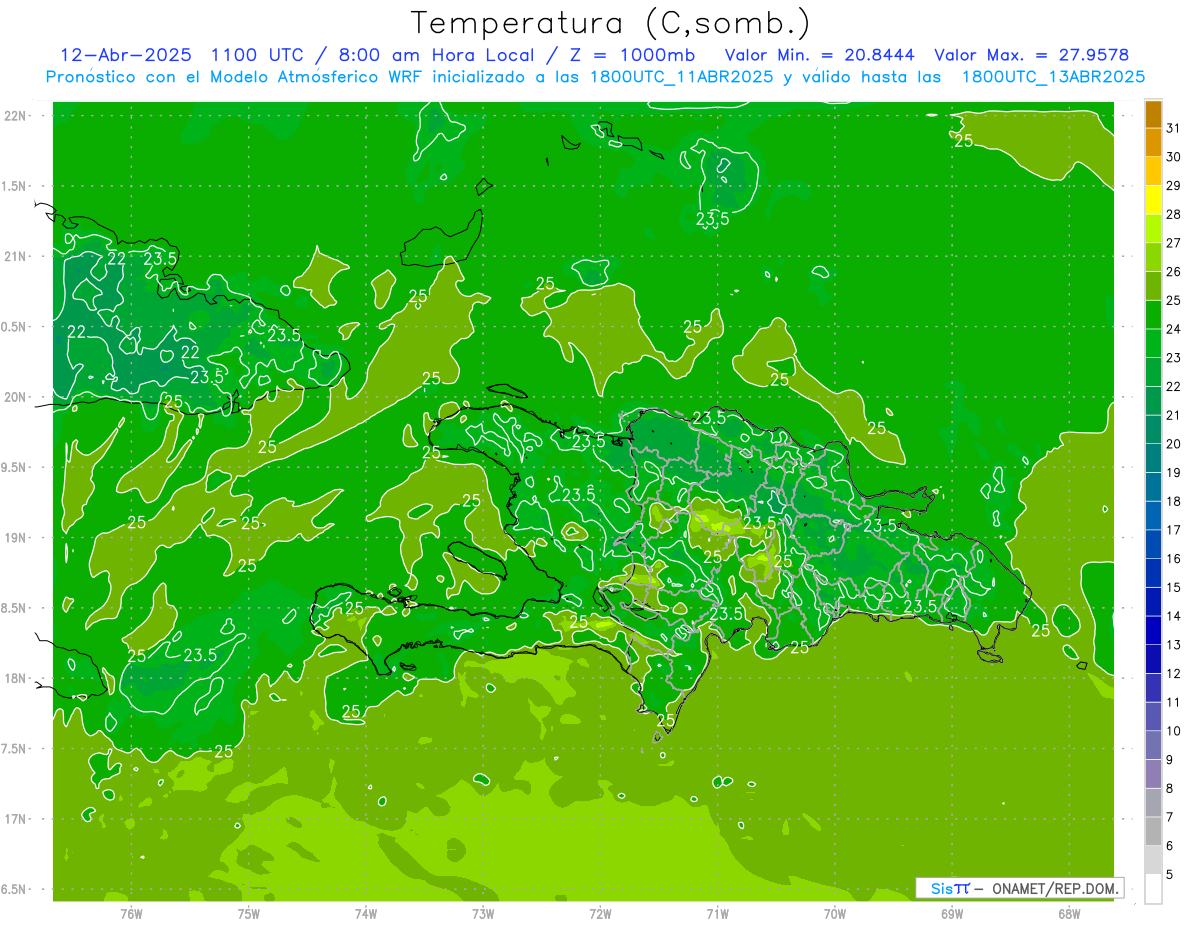Click the '8.5N' latitude label

point(15,608)
